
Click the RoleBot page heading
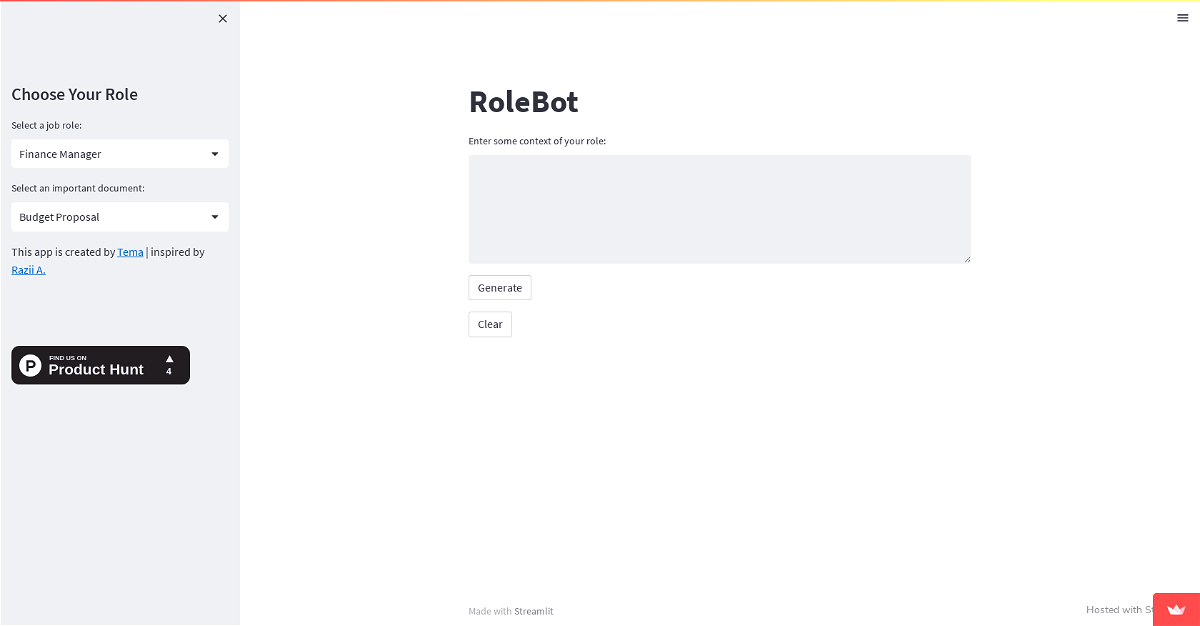[523, 102]
